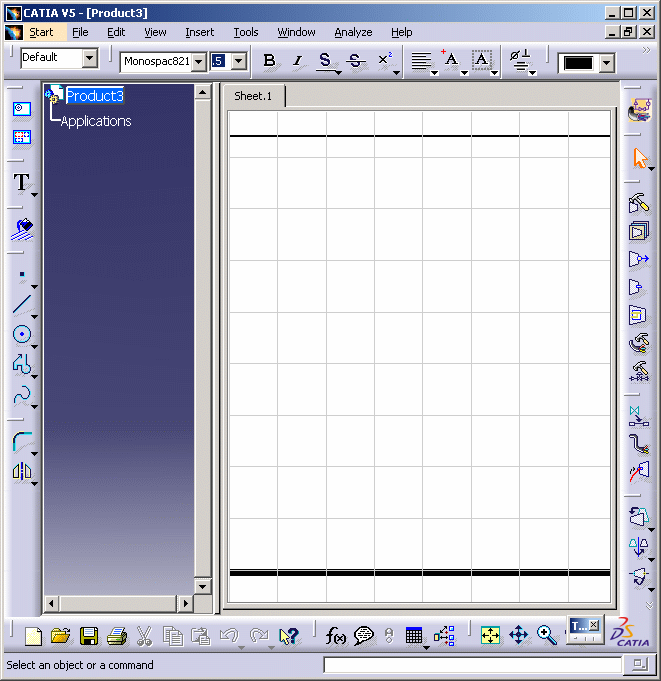Select the Line drawing tool
661x681 pixels.
[x=21, y=304]
